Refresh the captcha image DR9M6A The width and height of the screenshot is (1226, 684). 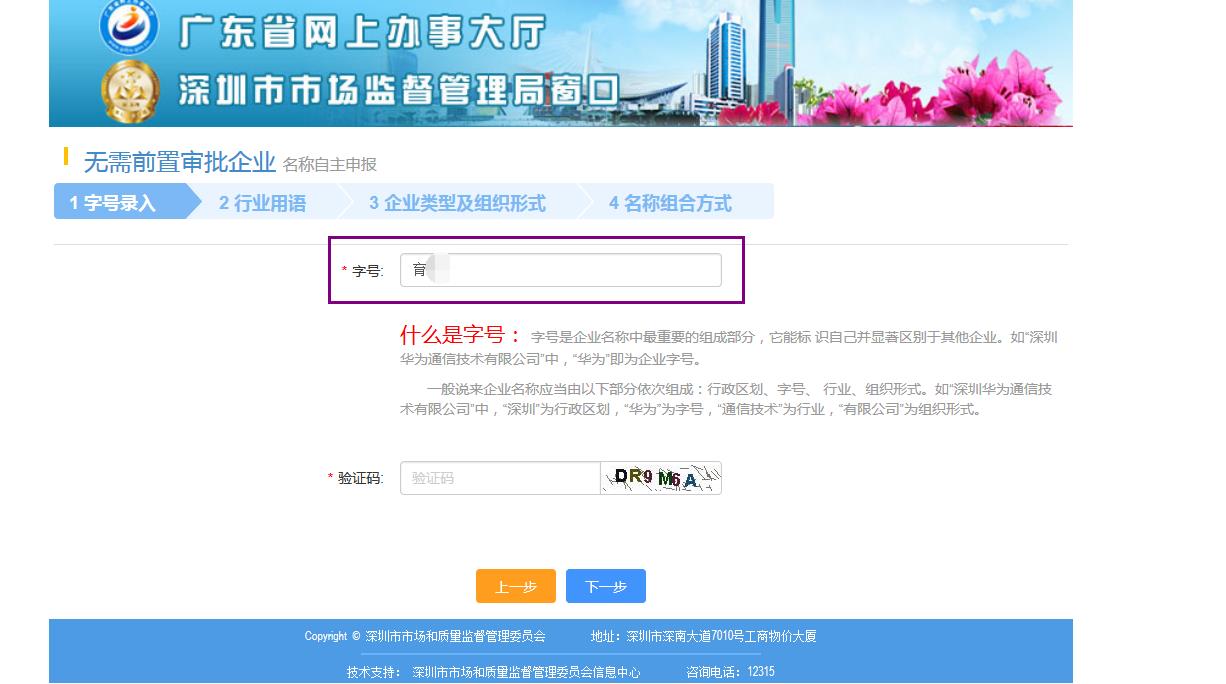tap(661, 478)
